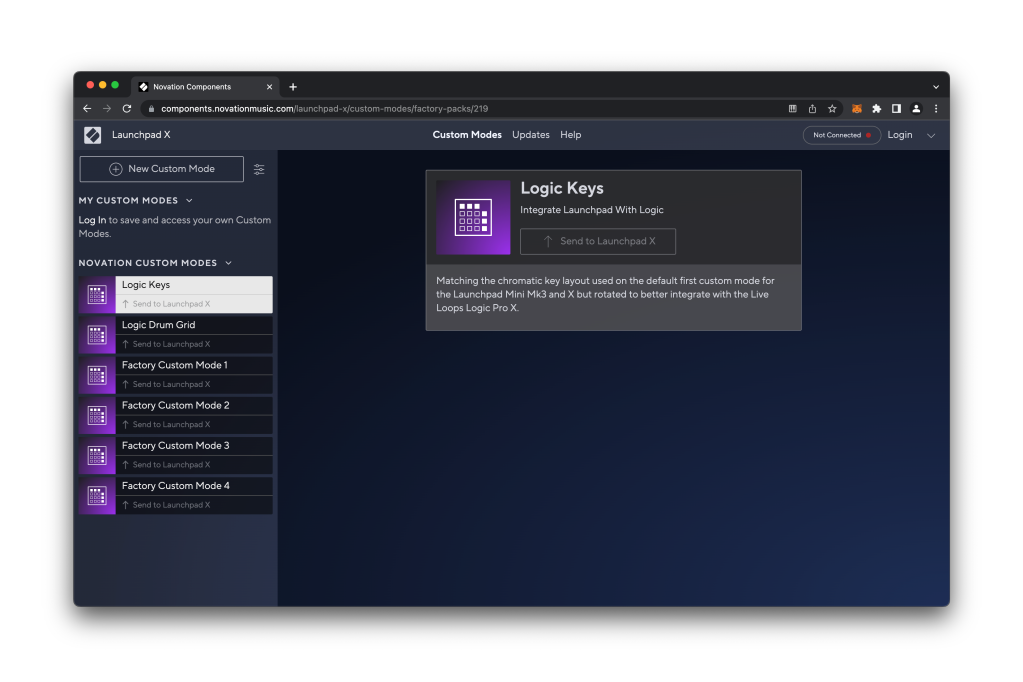Click the New Custom Mode button

[x=161, y=169]
